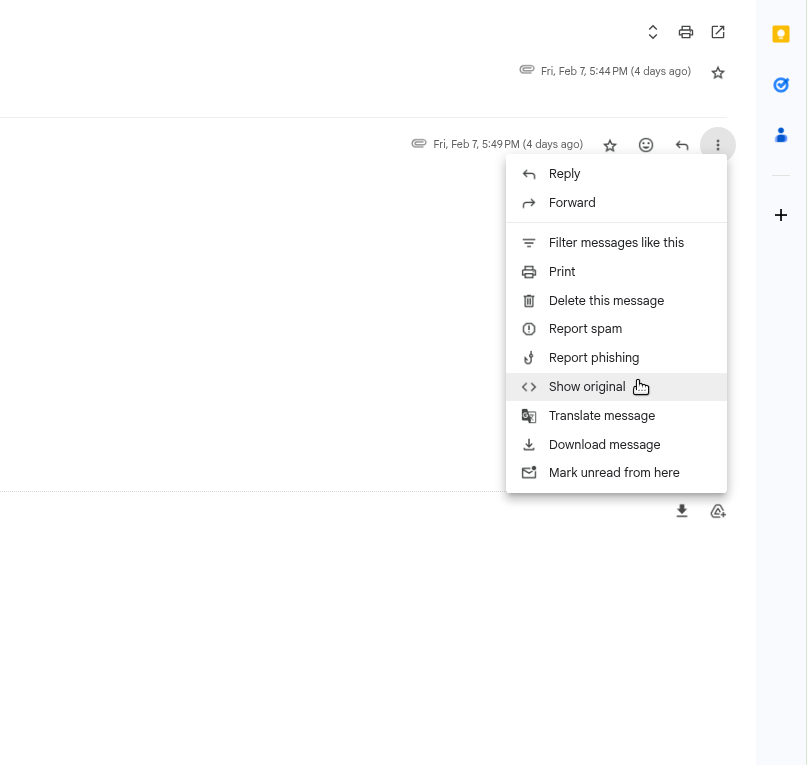Report the message as phishing
The height and width of the screenshot is (765, 807).
coord(594,357)
